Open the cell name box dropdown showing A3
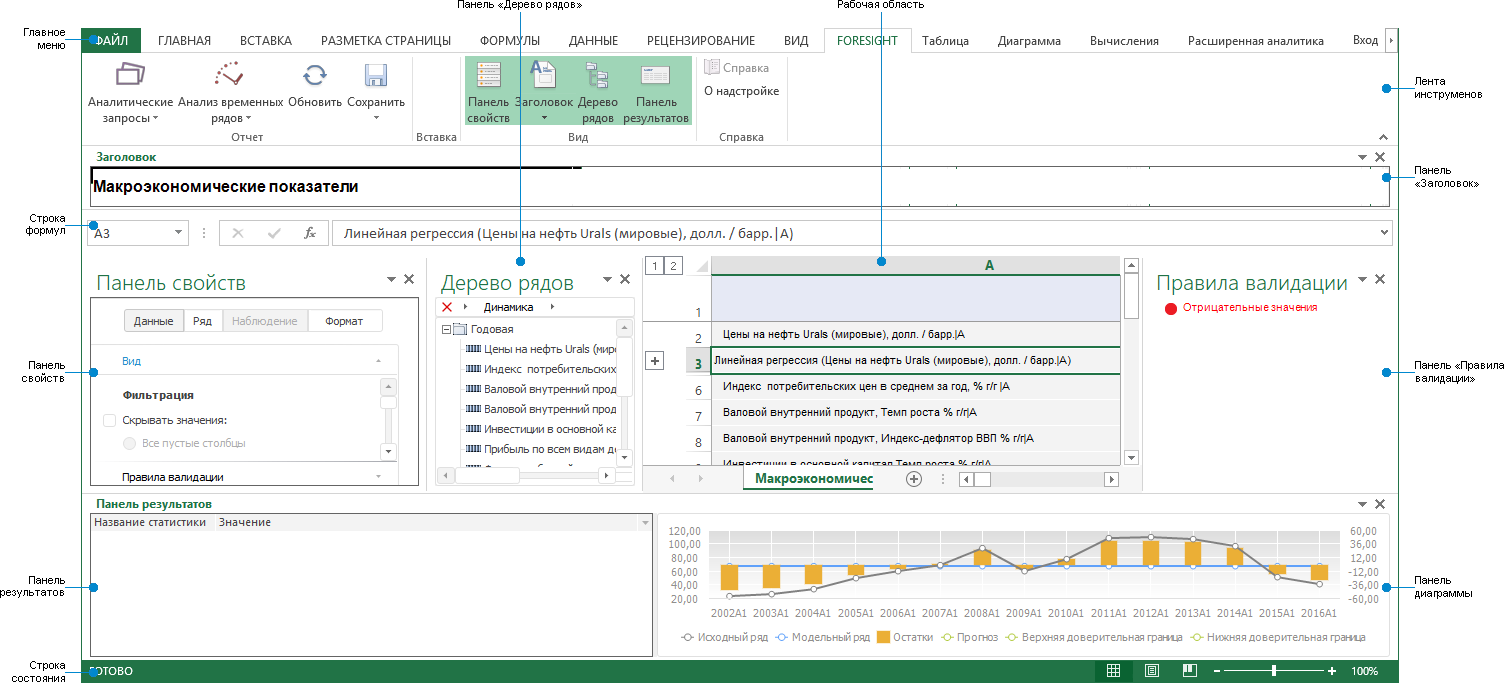 pyautogui.click(x=179, y=232)
